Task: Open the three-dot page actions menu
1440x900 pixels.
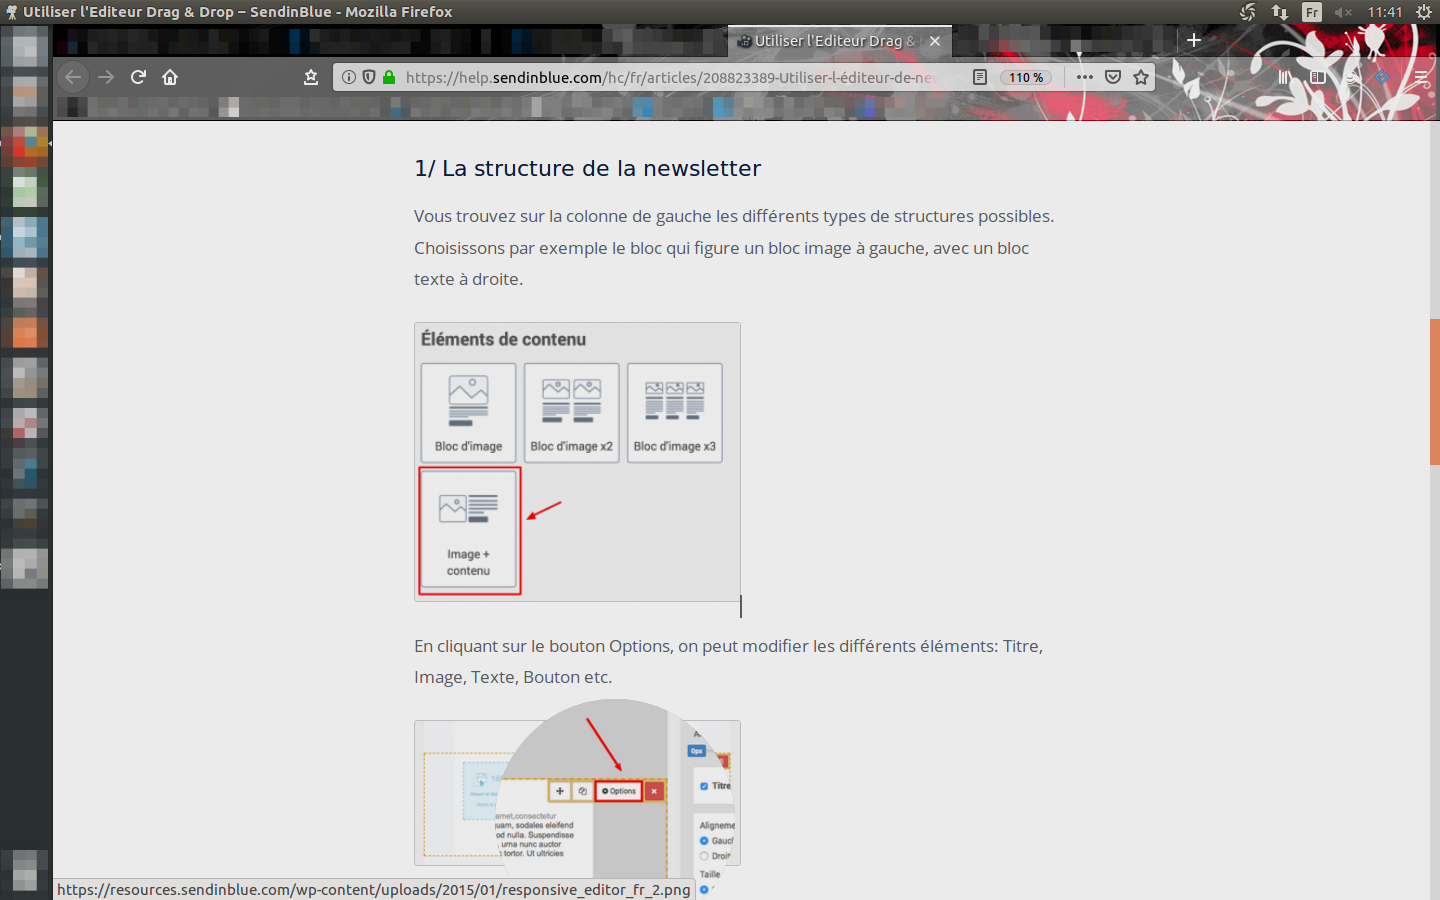Action: tap(1085, 77)
